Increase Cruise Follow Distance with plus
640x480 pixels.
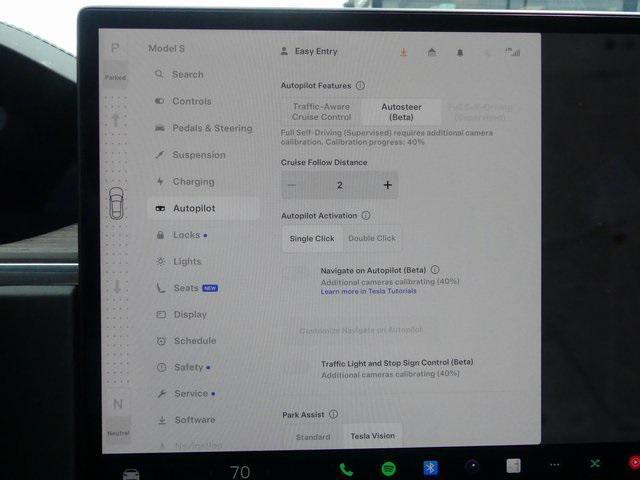(x=388, y=185)
